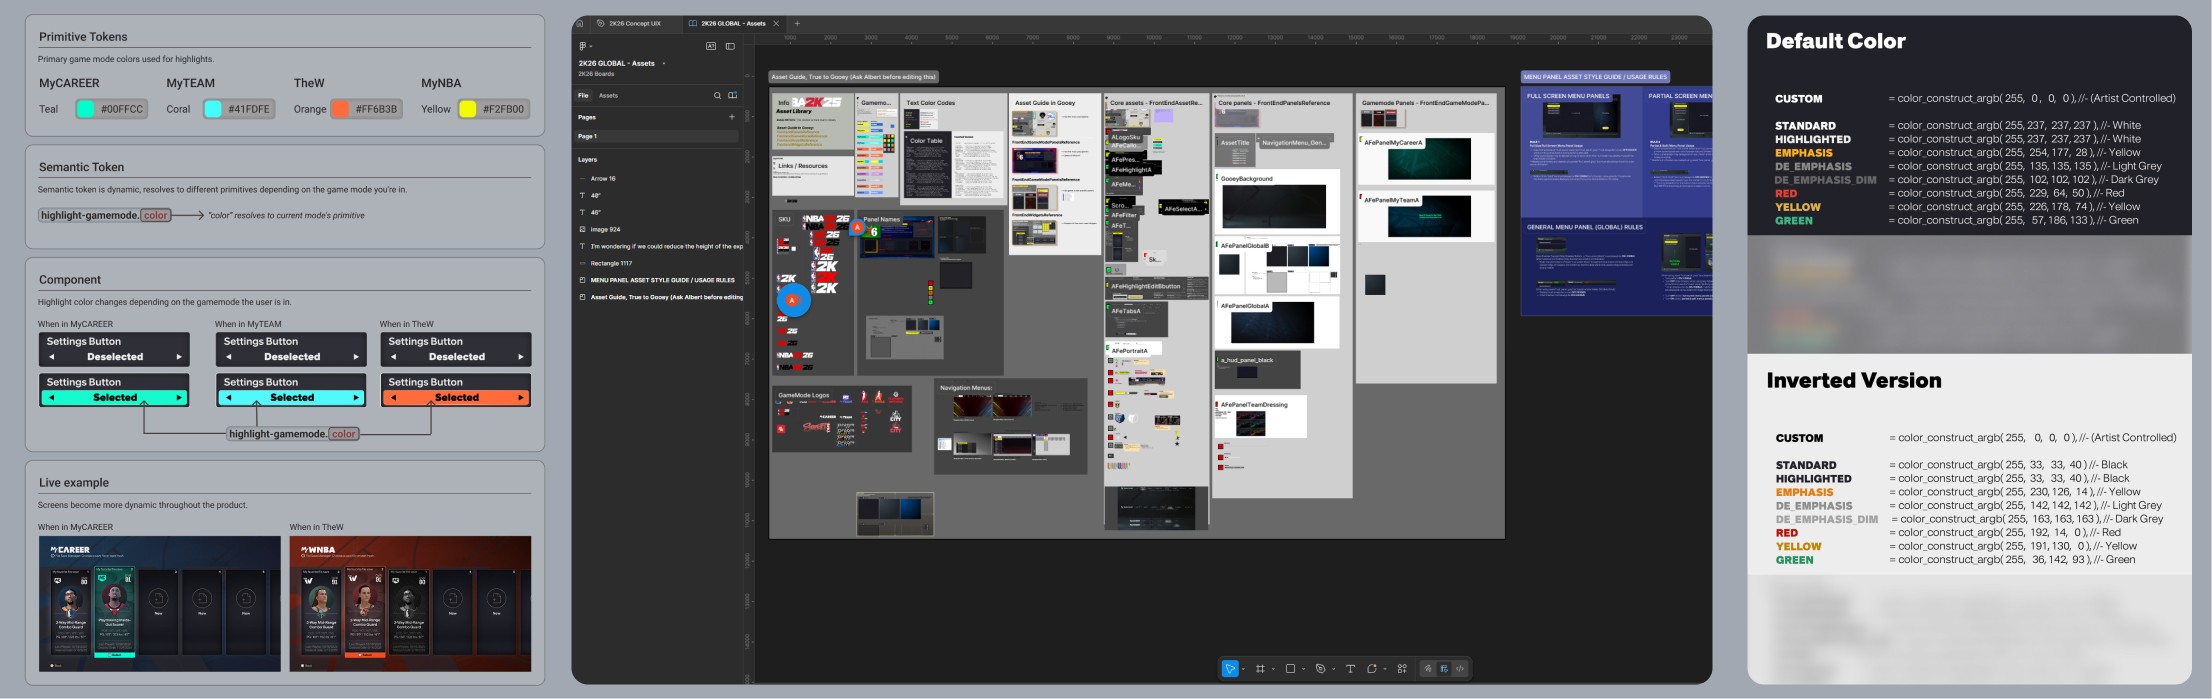Click the Teal #00FFCC color swatch
The width and height of the screenshot is (2212, 699).
tap(86, 109)
